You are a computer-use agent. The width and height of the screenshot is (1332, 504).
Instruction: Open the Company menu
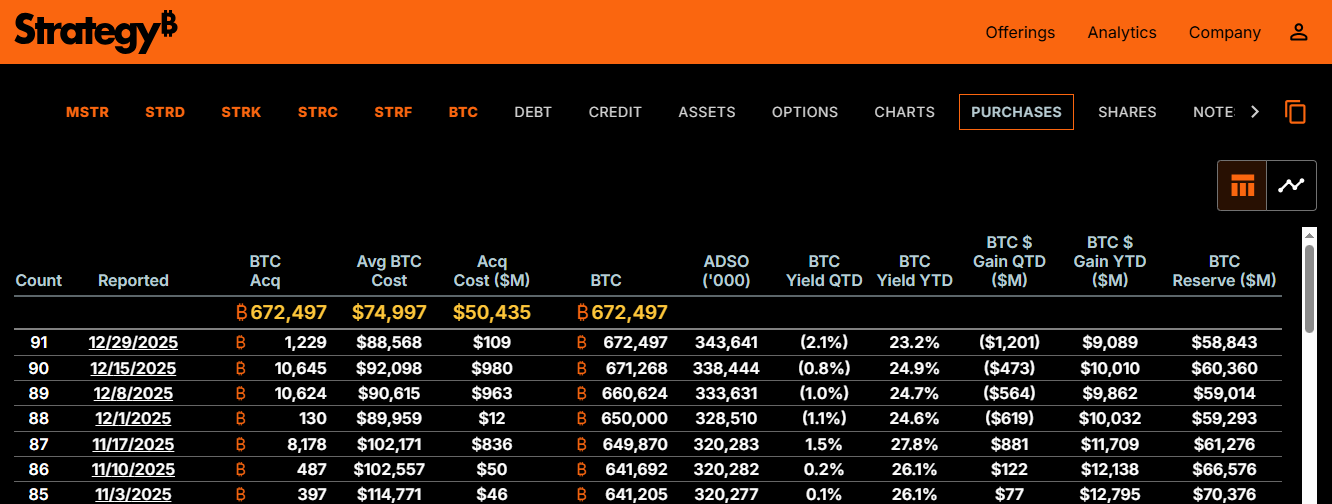coord(1224,32)
